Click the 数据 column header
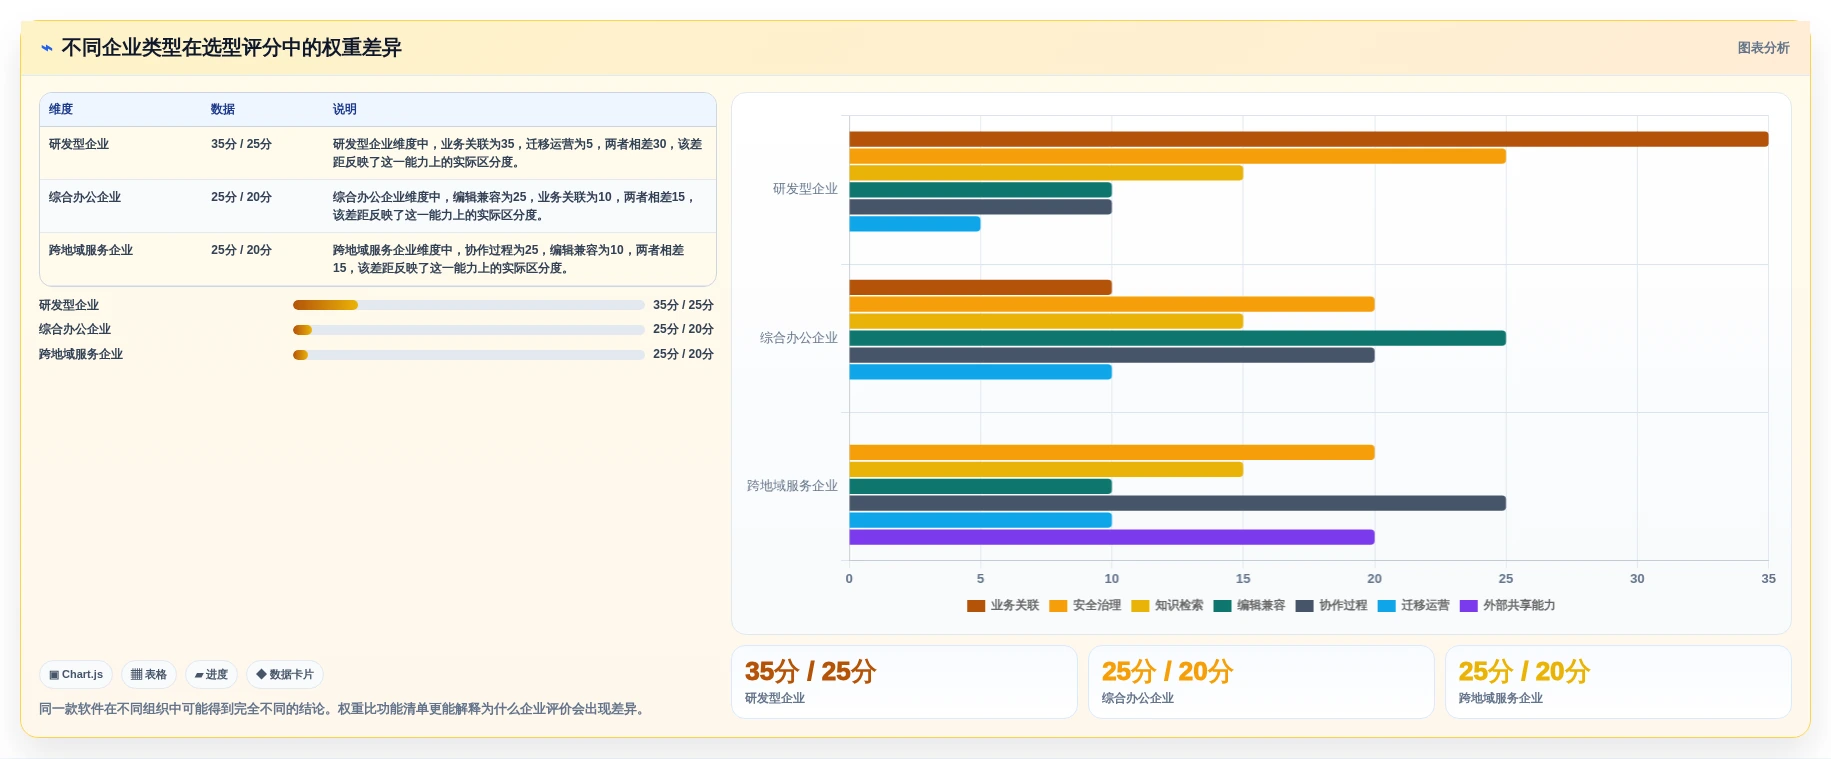 point(223,109)
